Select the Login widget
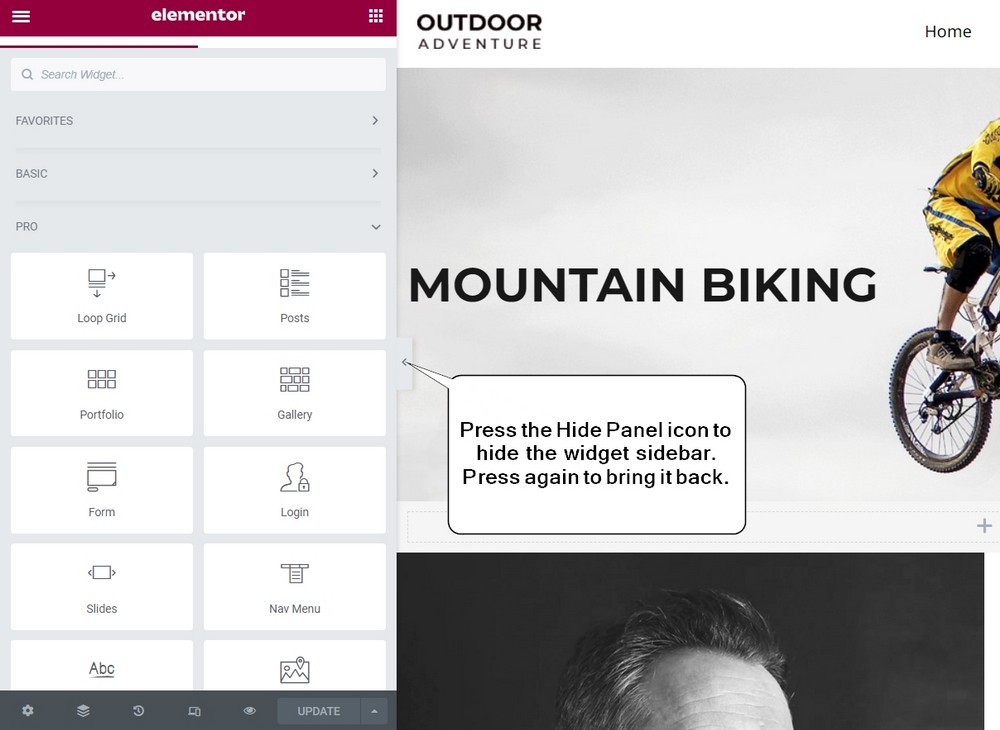Viewport: 1000px width, 730px height. click(294, 490)
